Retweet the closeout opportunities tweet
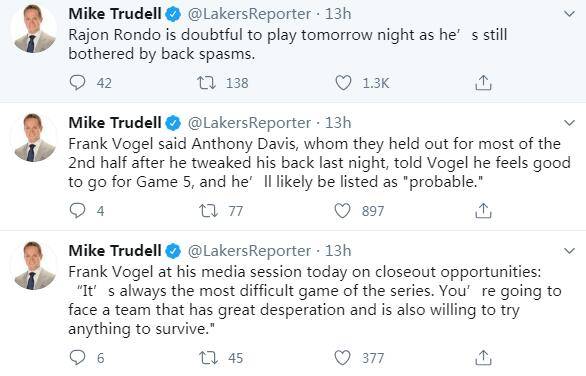586x376 pixels. coord(209,358)
